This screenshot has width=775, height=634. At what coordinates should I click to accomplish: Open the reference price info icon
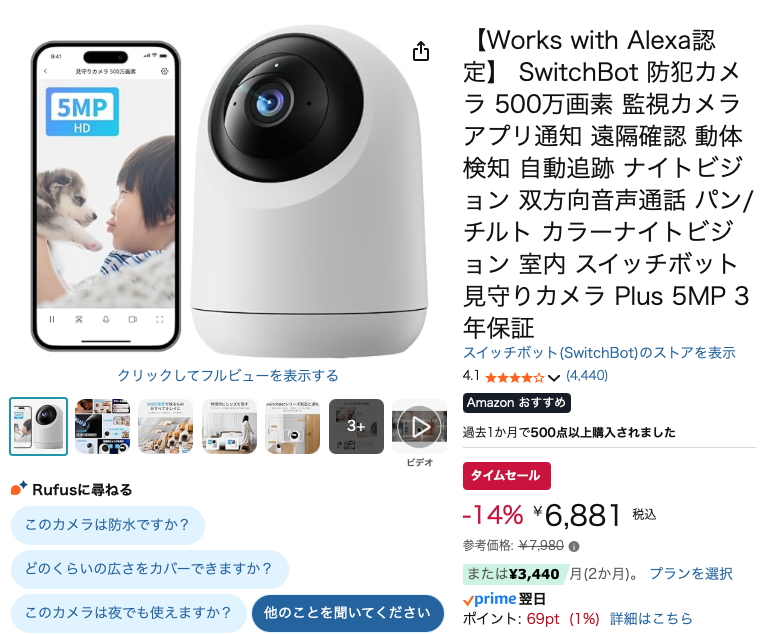coord(574,547)
